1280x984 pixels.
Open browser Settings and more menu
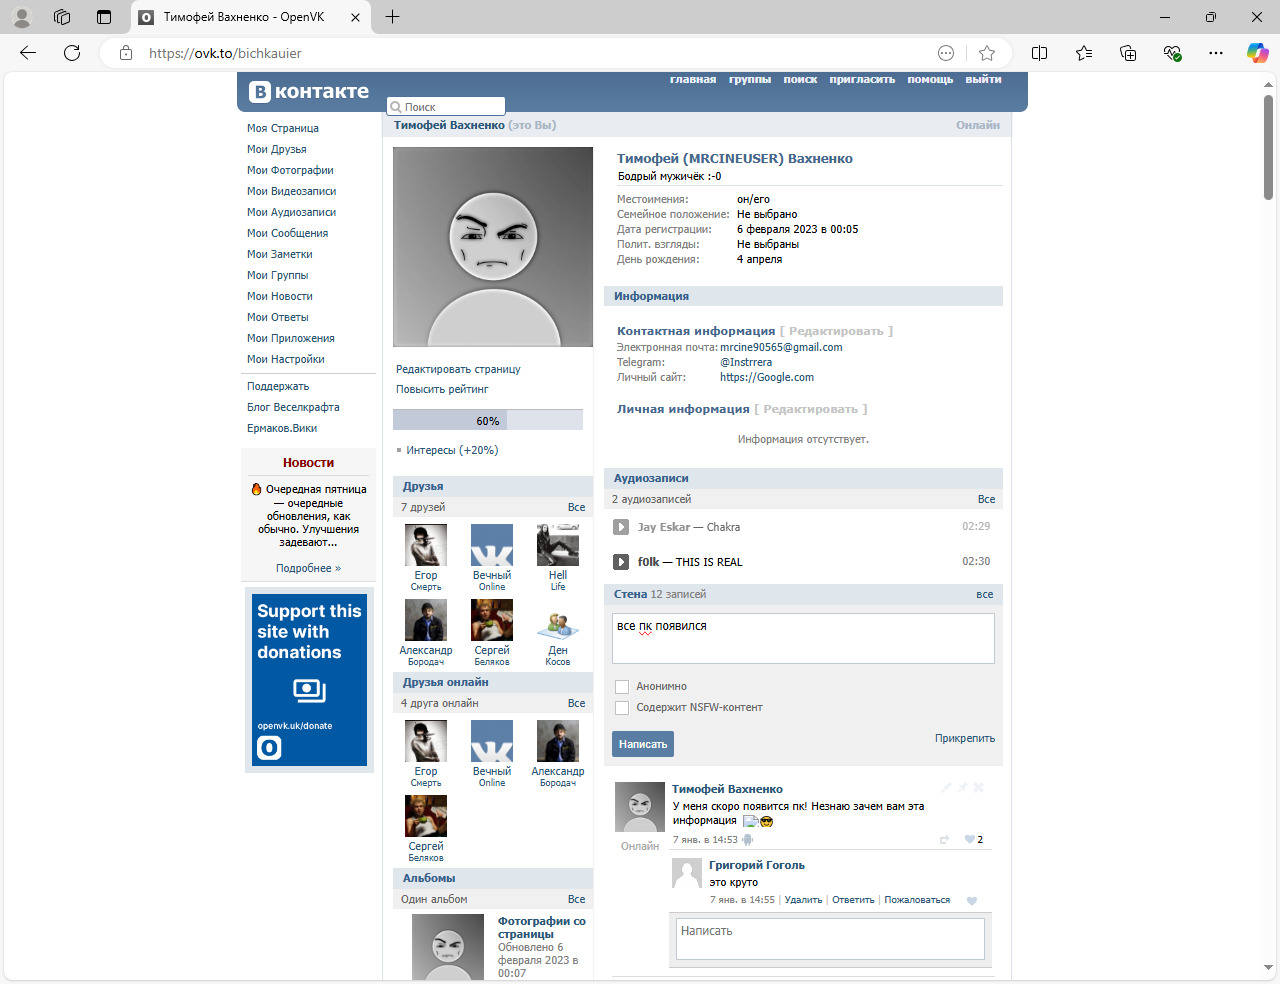(1216, 53)
